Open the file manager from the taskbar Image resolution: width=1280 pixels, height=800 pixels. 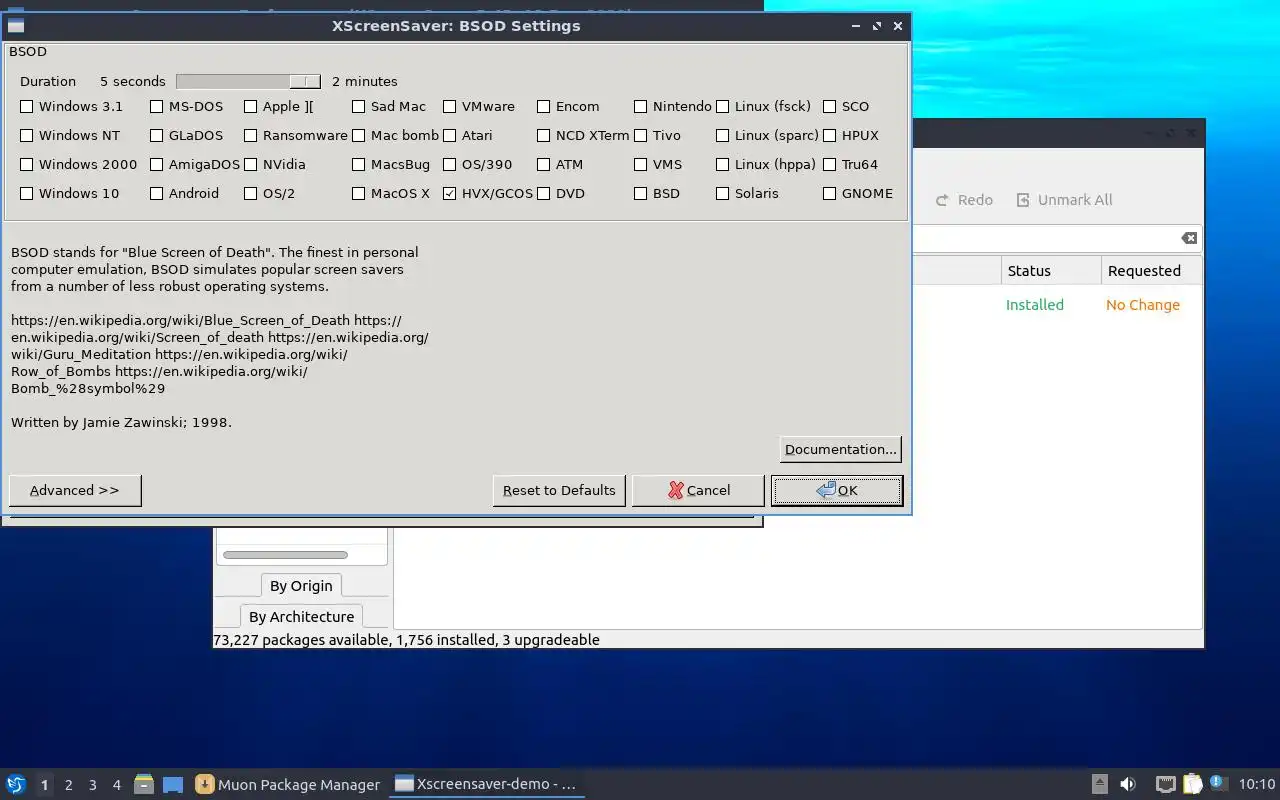point(144,784)
